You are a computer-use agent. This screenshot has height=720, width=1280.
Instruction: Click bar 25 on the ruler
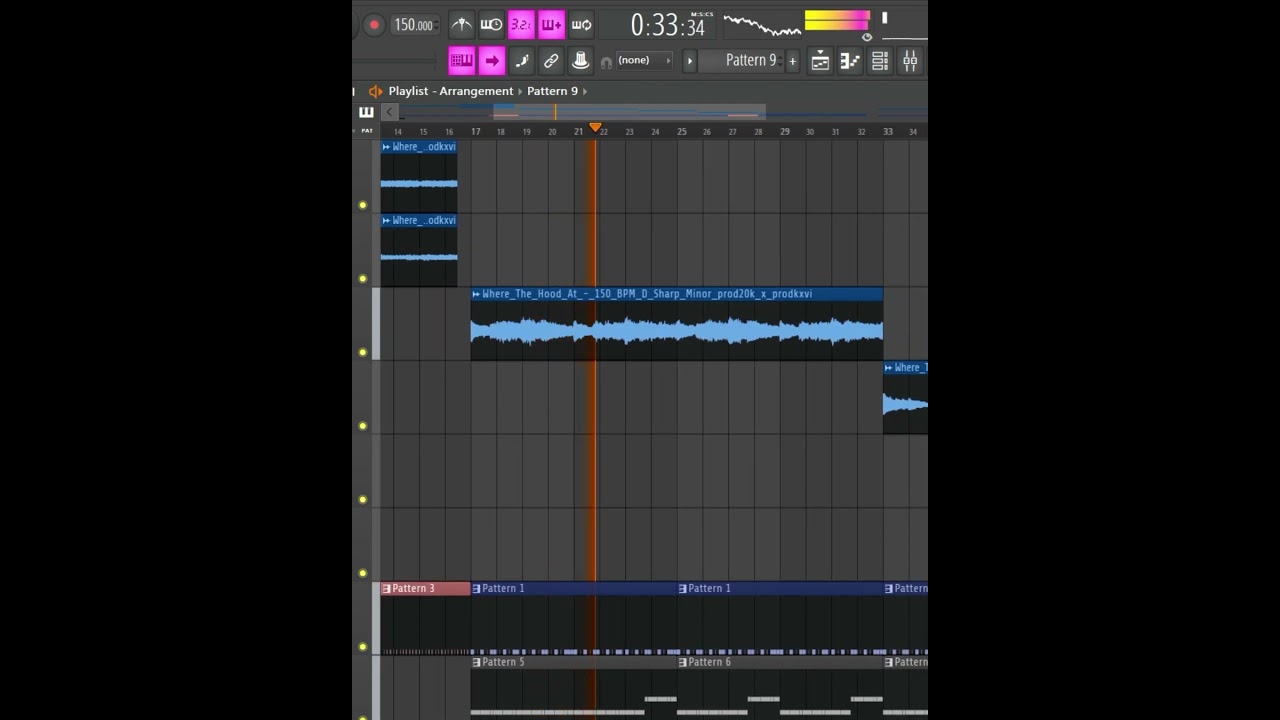click(x=682, y=131)
